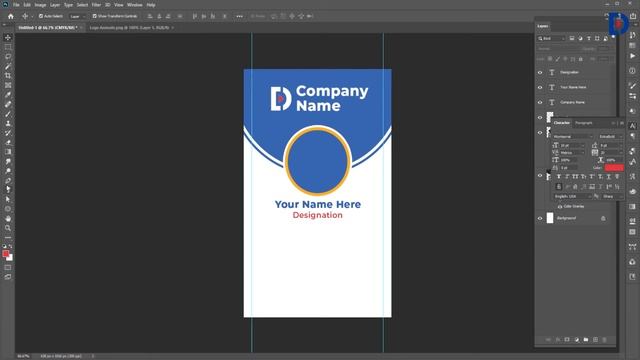This screenshot has width=640, height=360.
Task: Open the Auto-Select Layer dropdown
Action: 77,16
